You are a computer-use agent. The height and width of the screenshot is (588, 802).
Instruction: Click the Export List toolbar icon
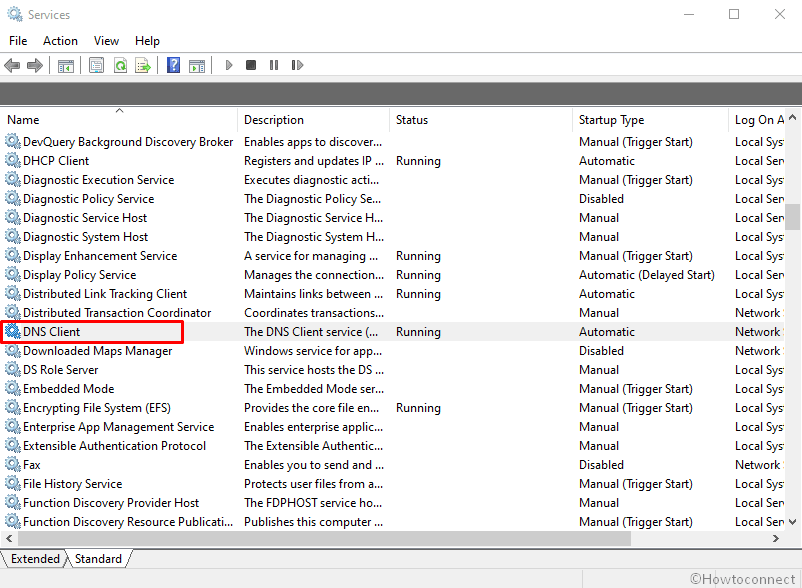coord(143,66)
